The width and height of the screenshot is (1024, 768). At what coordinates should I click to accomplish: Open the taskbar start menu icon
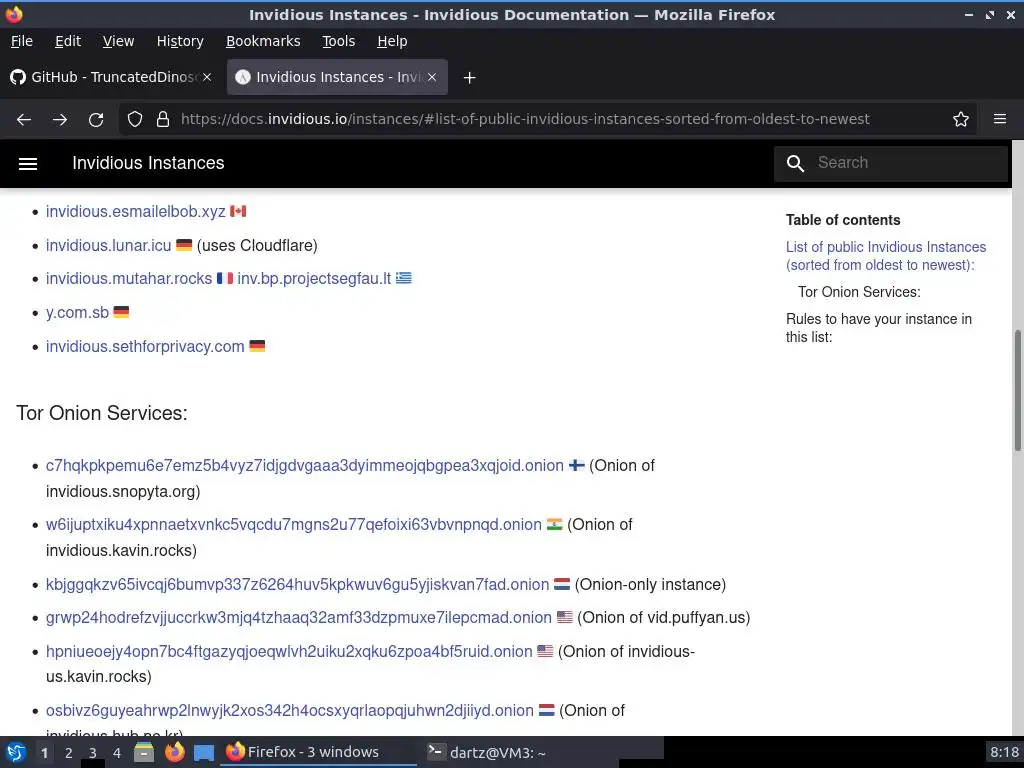click(16, 752)
